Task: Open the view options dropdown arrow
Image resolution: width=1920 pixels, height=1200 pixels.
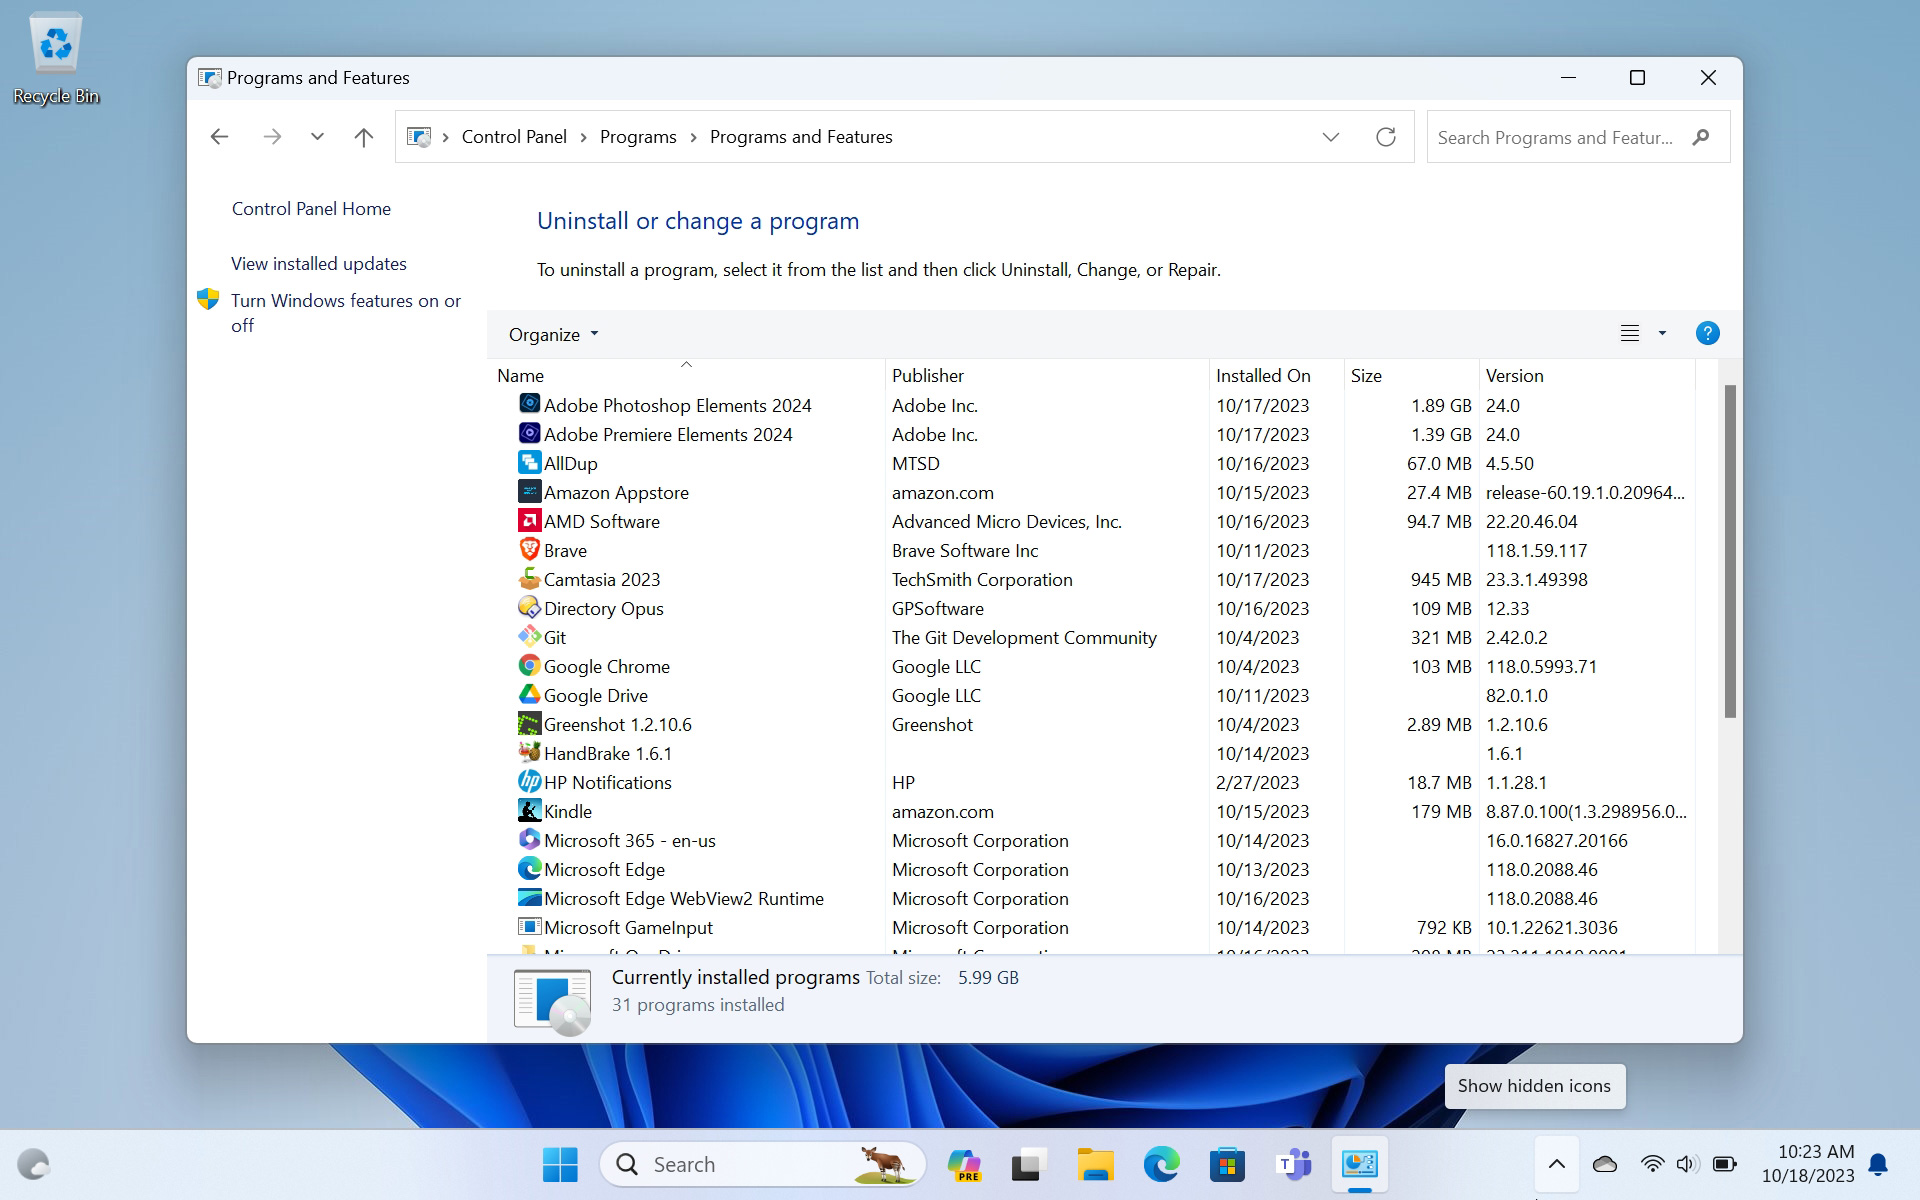Action: tap(1662, 333)
